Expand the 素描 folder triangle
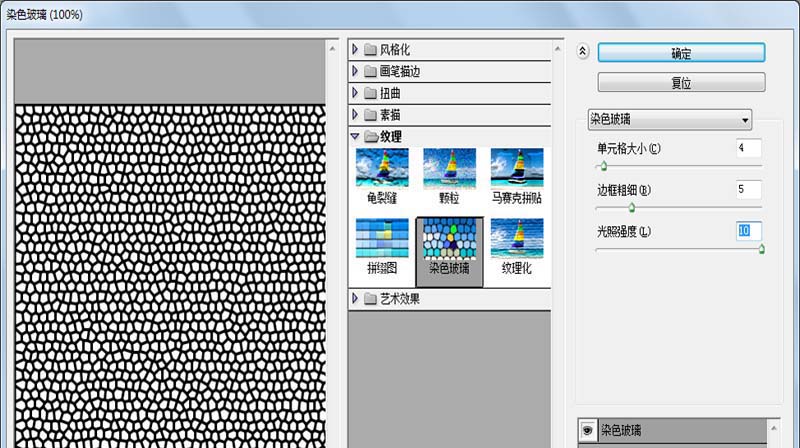 355,115
